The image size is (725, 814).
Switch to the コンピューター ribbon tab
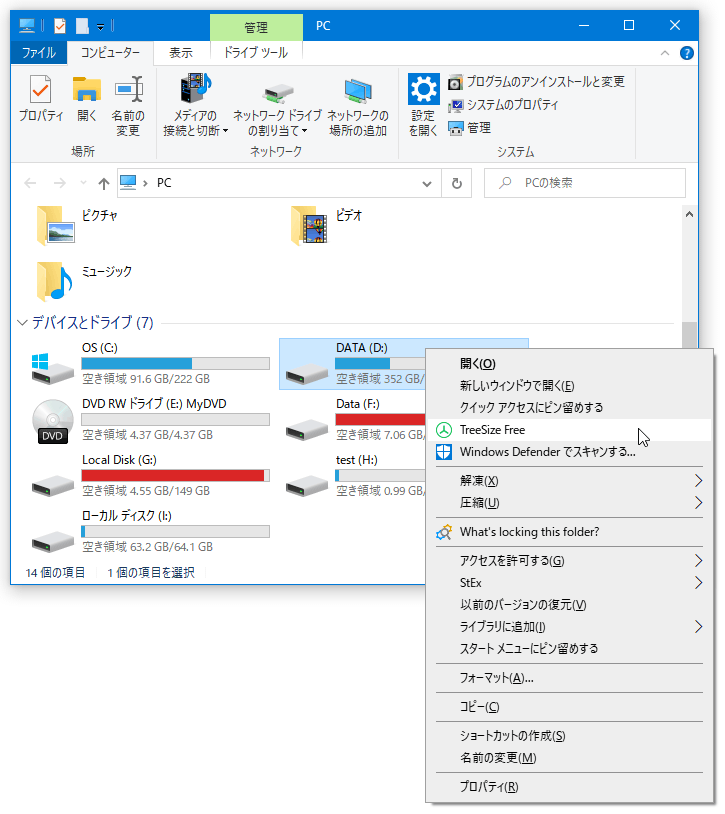(110, 52)
